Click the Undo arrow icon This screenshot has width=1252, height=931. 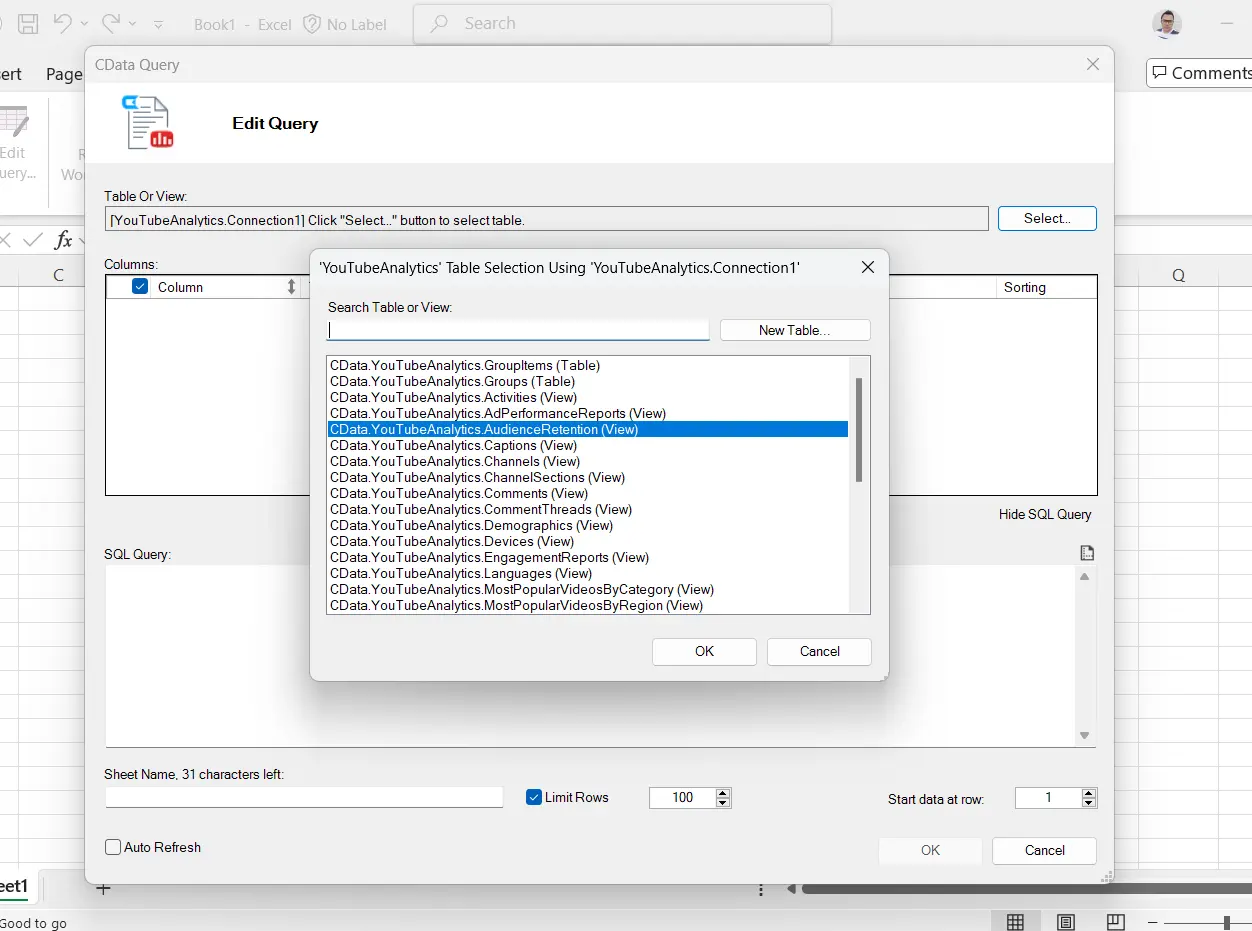pyautogui.click(x=62, y=24)
